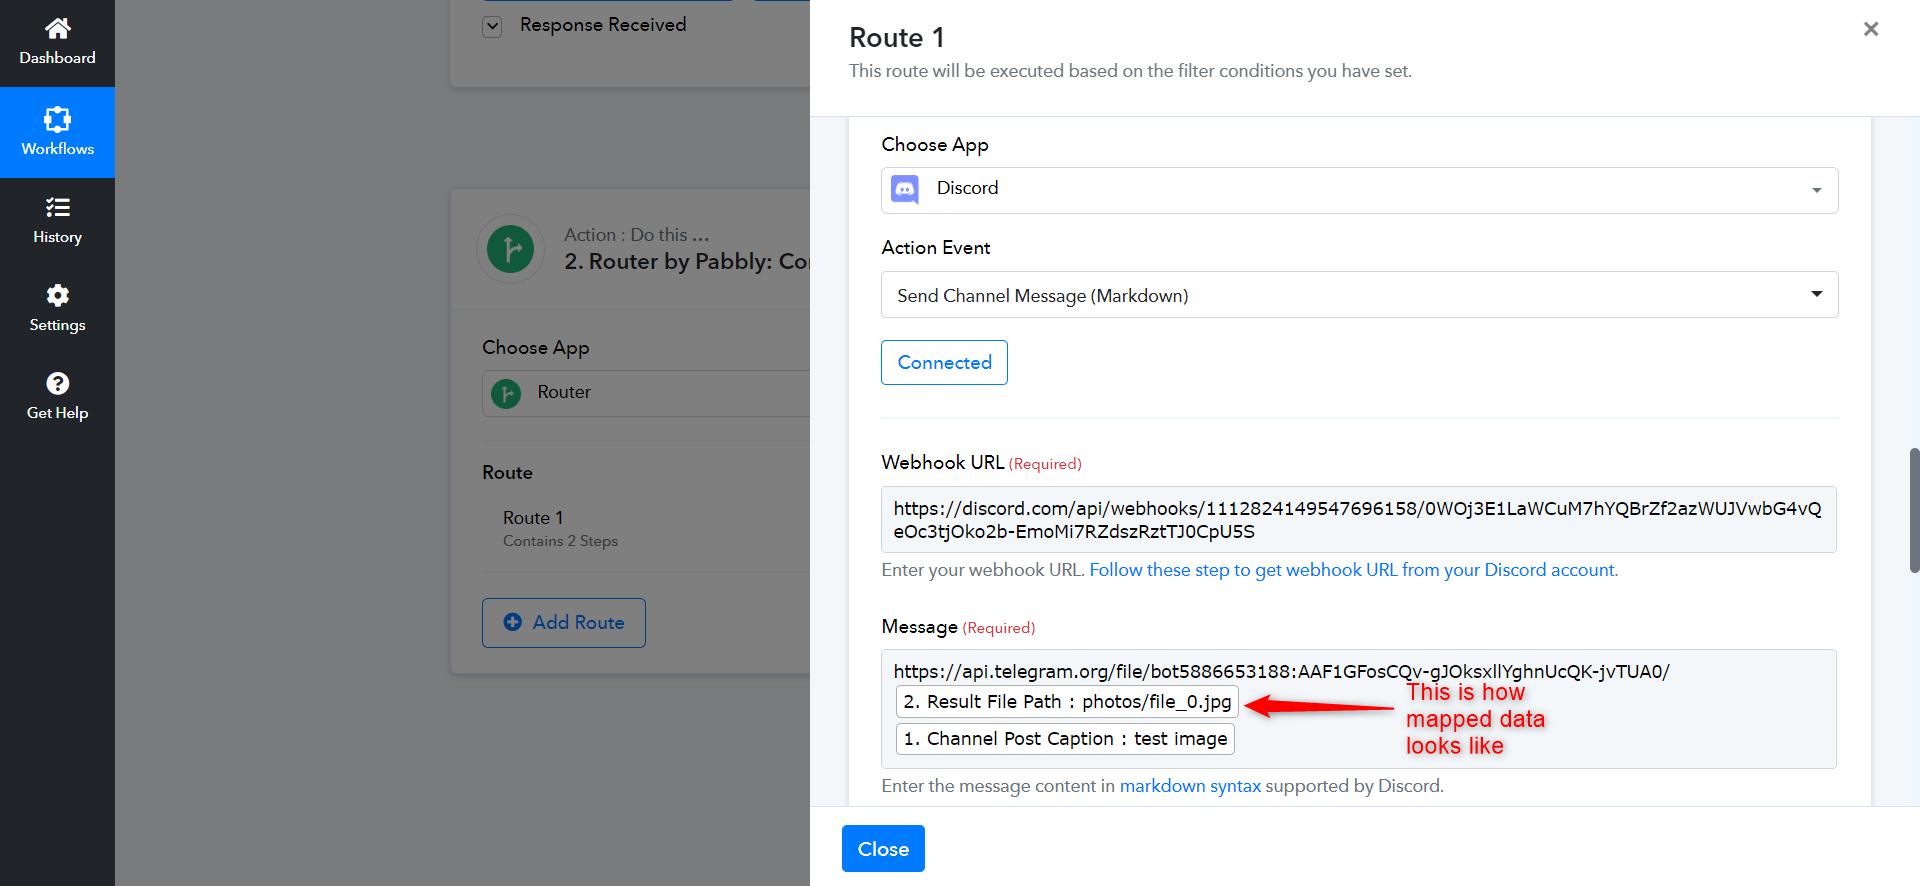Open the Action Event dropdown
The height and width of the screenshot is (886, 1920).
coord(1360,295)
